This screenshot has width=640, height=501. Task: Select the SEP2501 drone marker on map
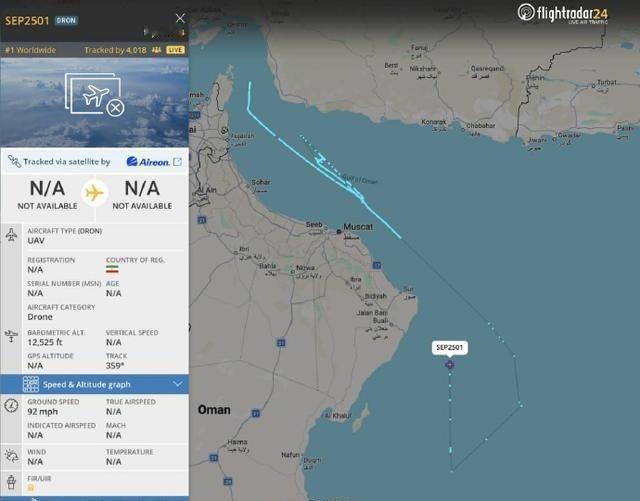pyautogui.click(x=449, y=364)
